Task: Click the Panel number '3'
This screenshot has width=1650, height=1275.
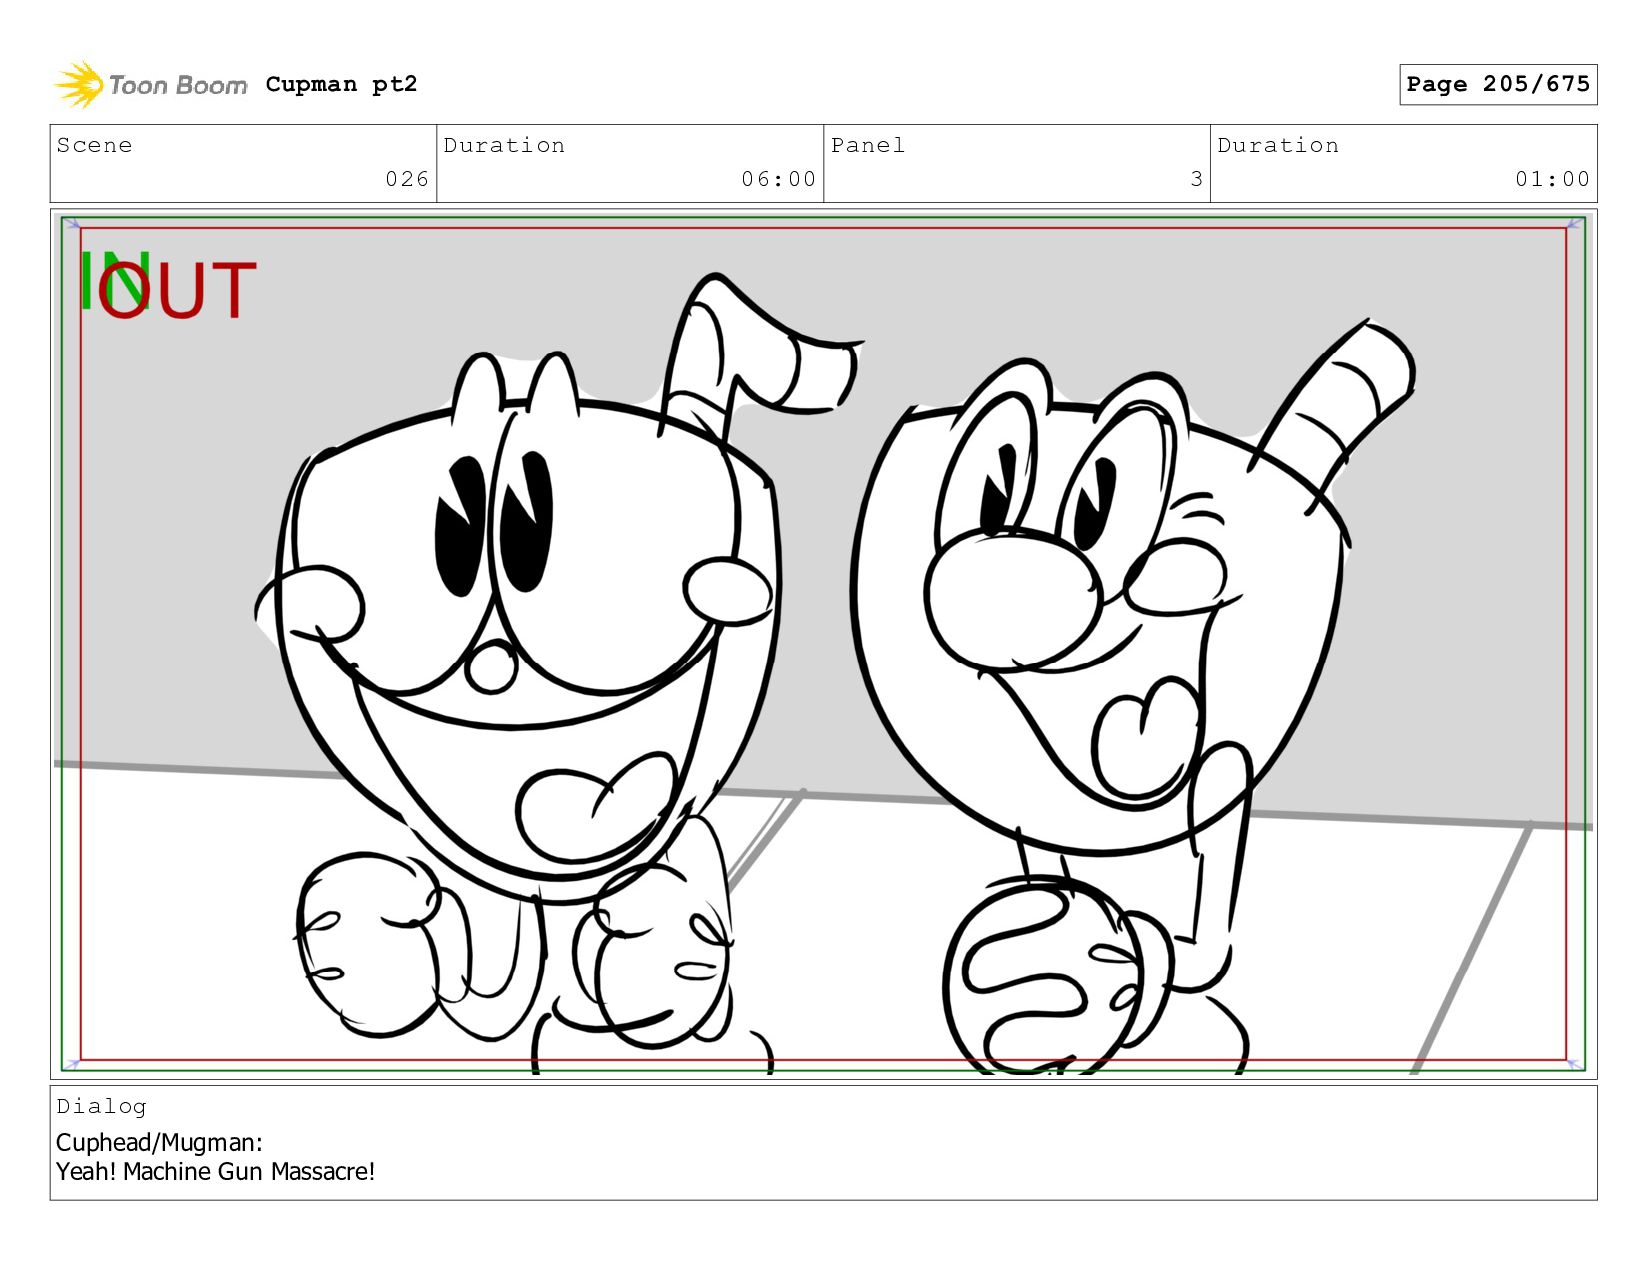Action: point(1196,179)
